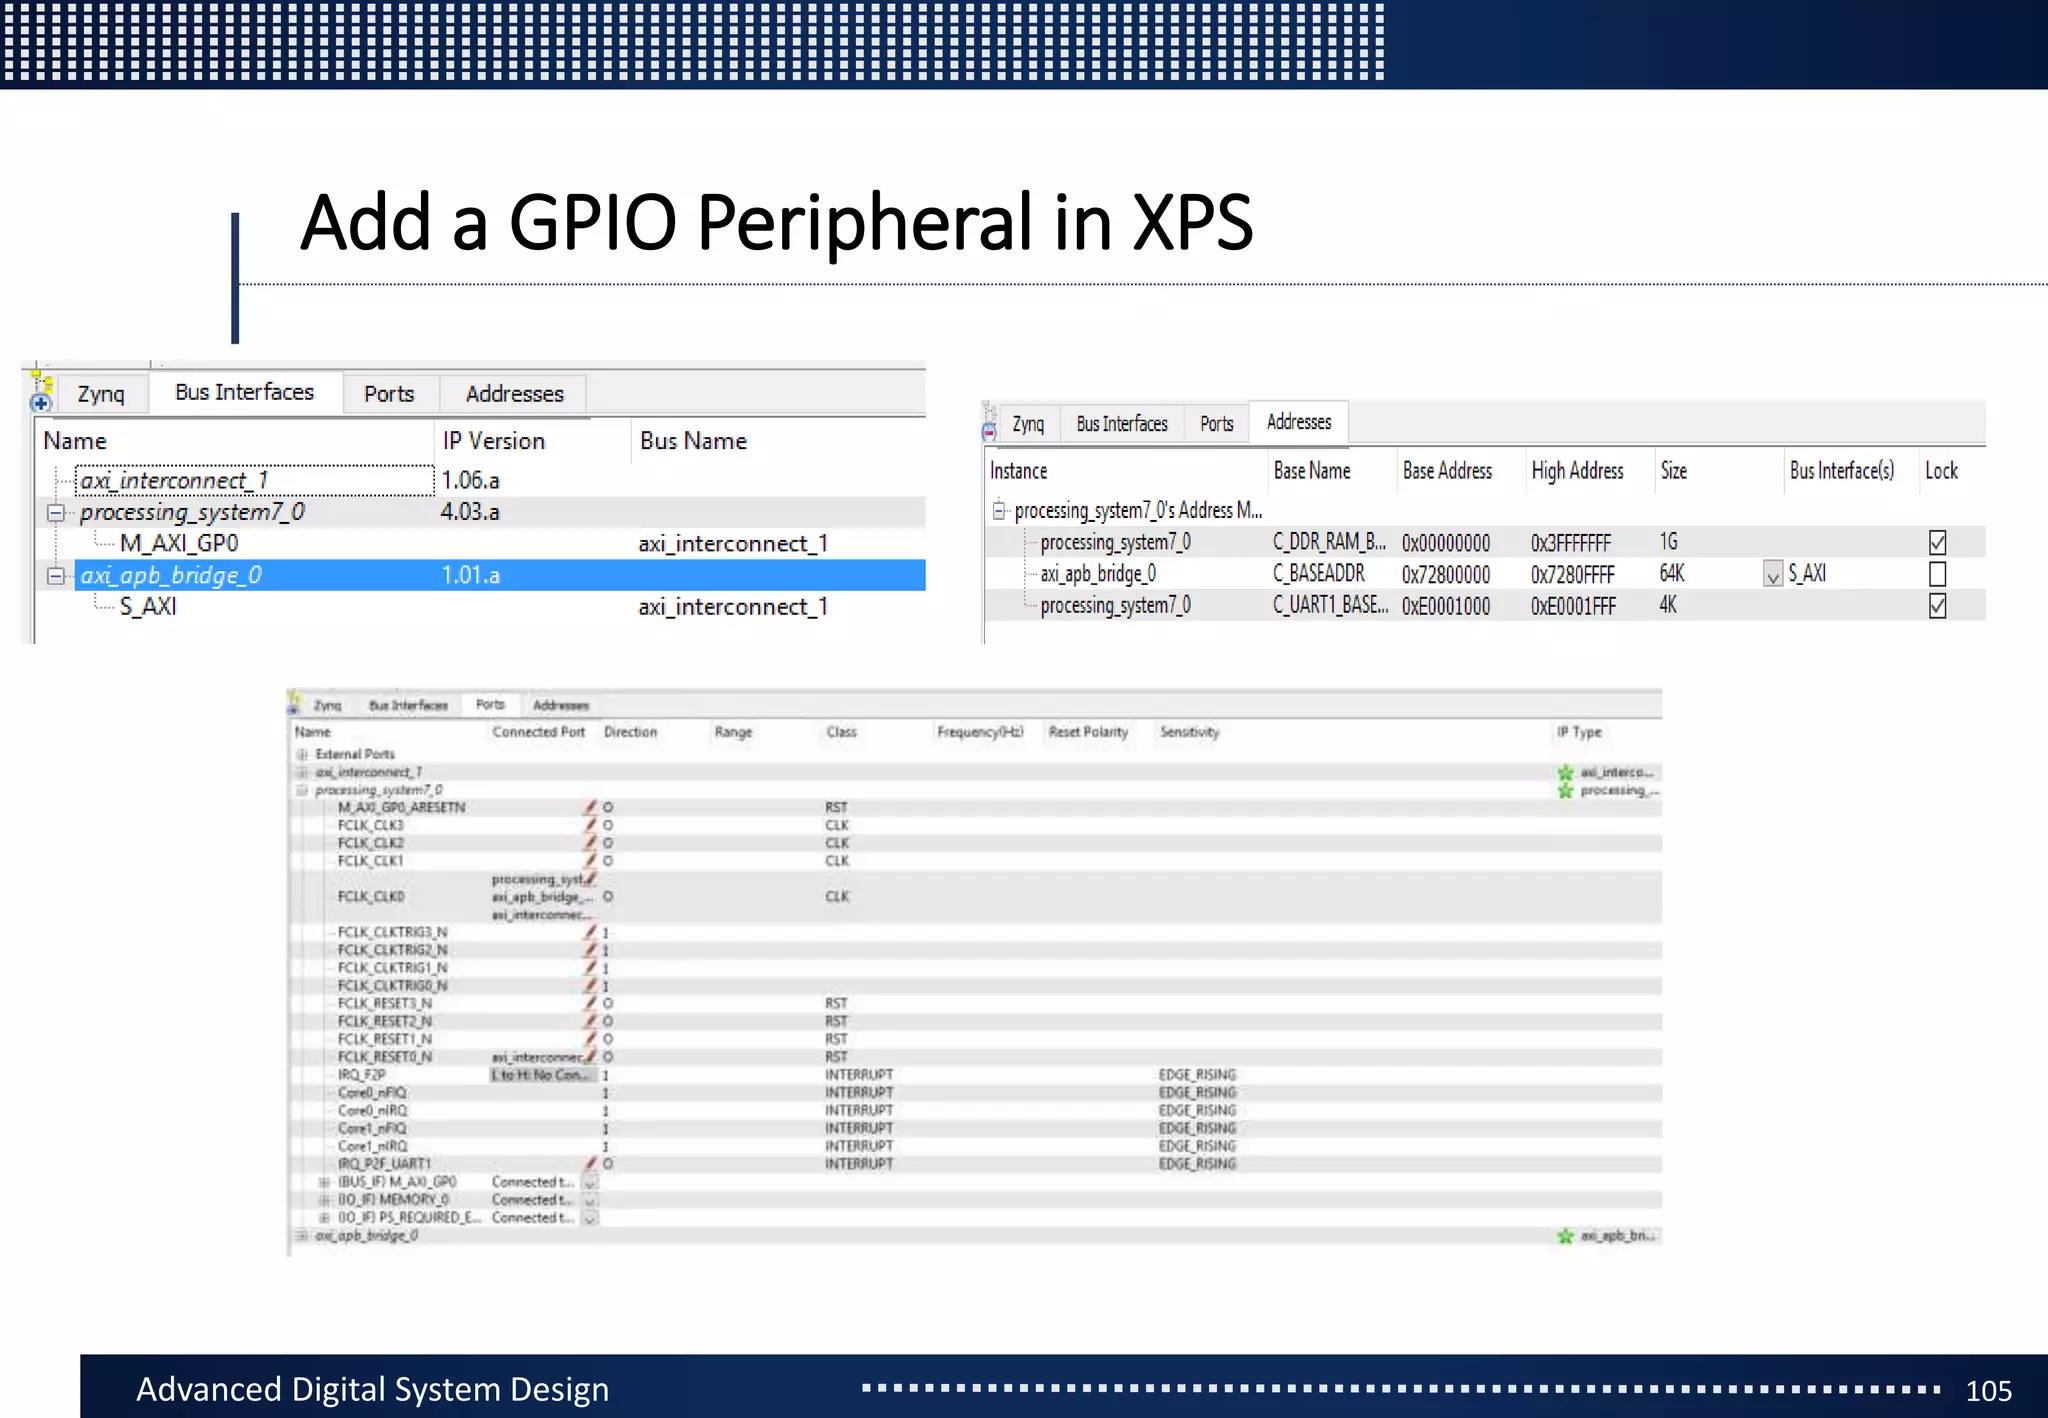Collapse axi_apb_bridge_0 in Bus Interfaces tree
Image resolution: width=2048 pixels, height=1418 pixels.
56,576
